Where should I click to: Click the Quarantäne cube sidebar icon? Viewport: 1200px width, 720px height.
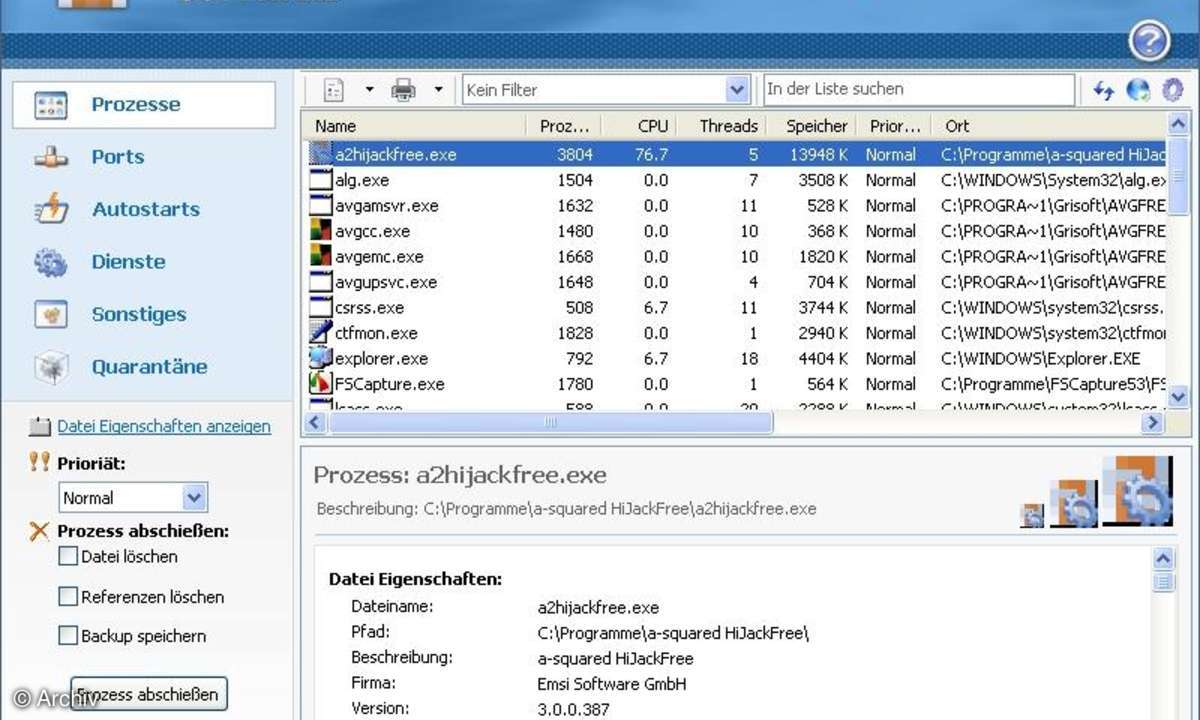50,367
